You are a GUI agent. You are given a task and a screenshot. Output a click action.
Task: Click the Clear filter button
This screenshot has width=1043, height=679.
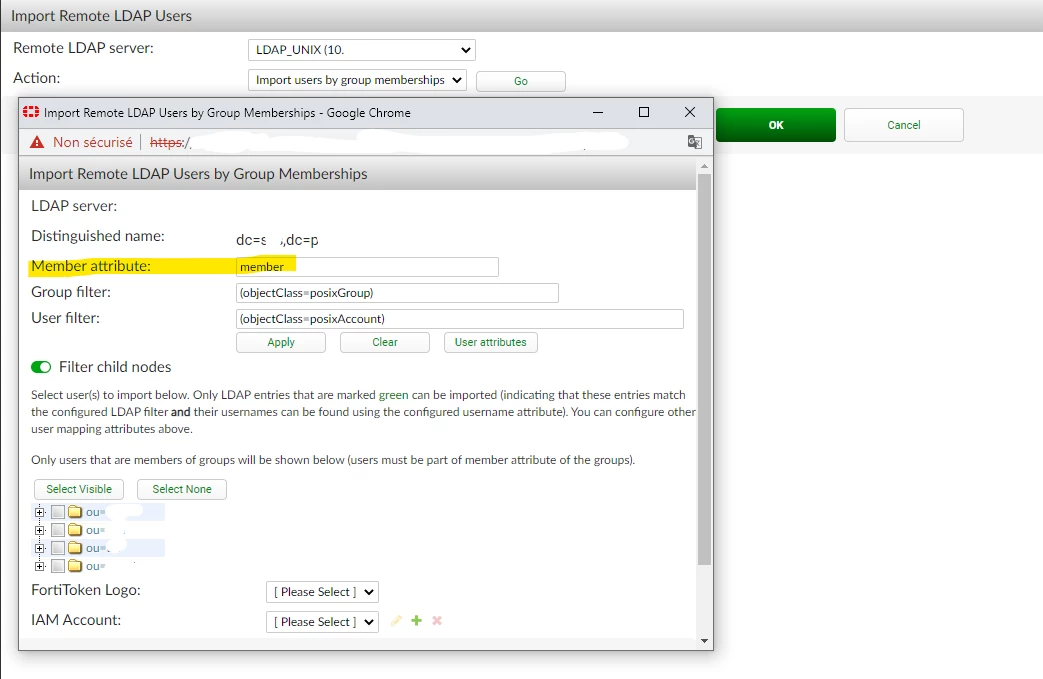[384, 342]
